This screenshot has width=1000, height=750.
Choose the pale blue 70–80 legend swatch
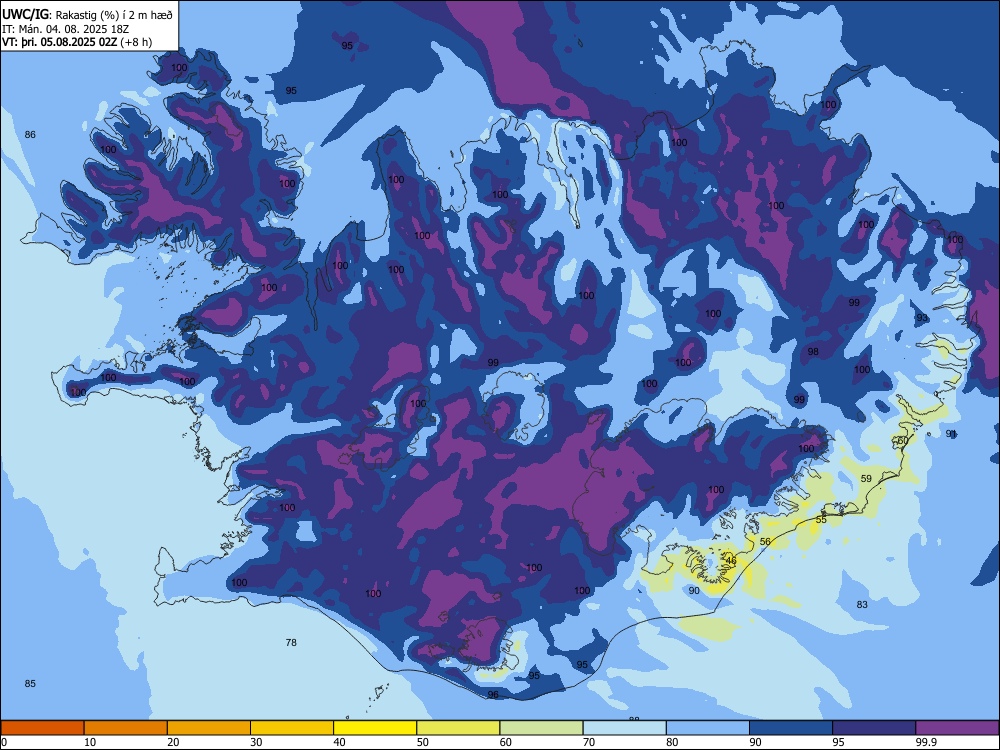tap(624, 728)
